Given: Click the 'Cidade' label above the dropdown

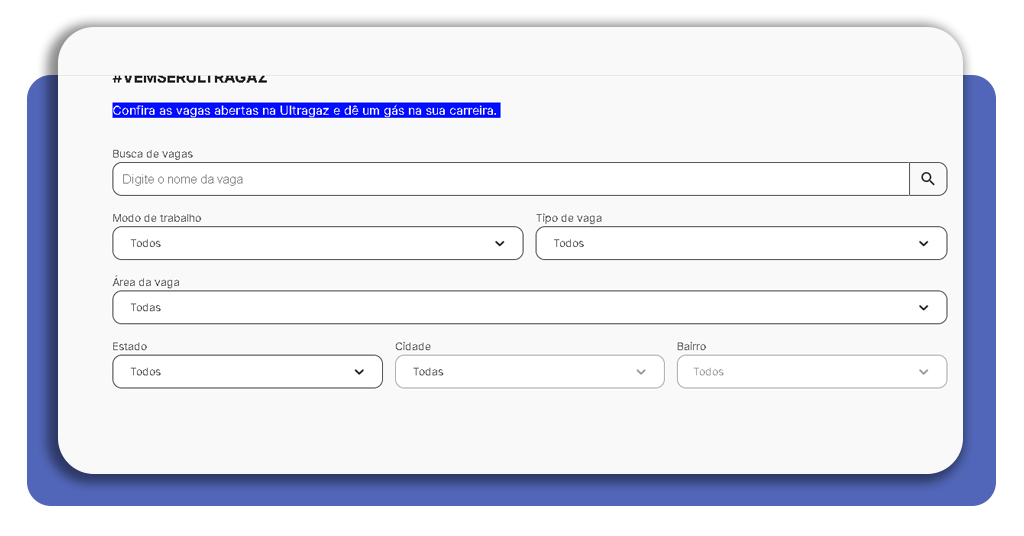Looking at the screenshot, I should coord(412,346).
